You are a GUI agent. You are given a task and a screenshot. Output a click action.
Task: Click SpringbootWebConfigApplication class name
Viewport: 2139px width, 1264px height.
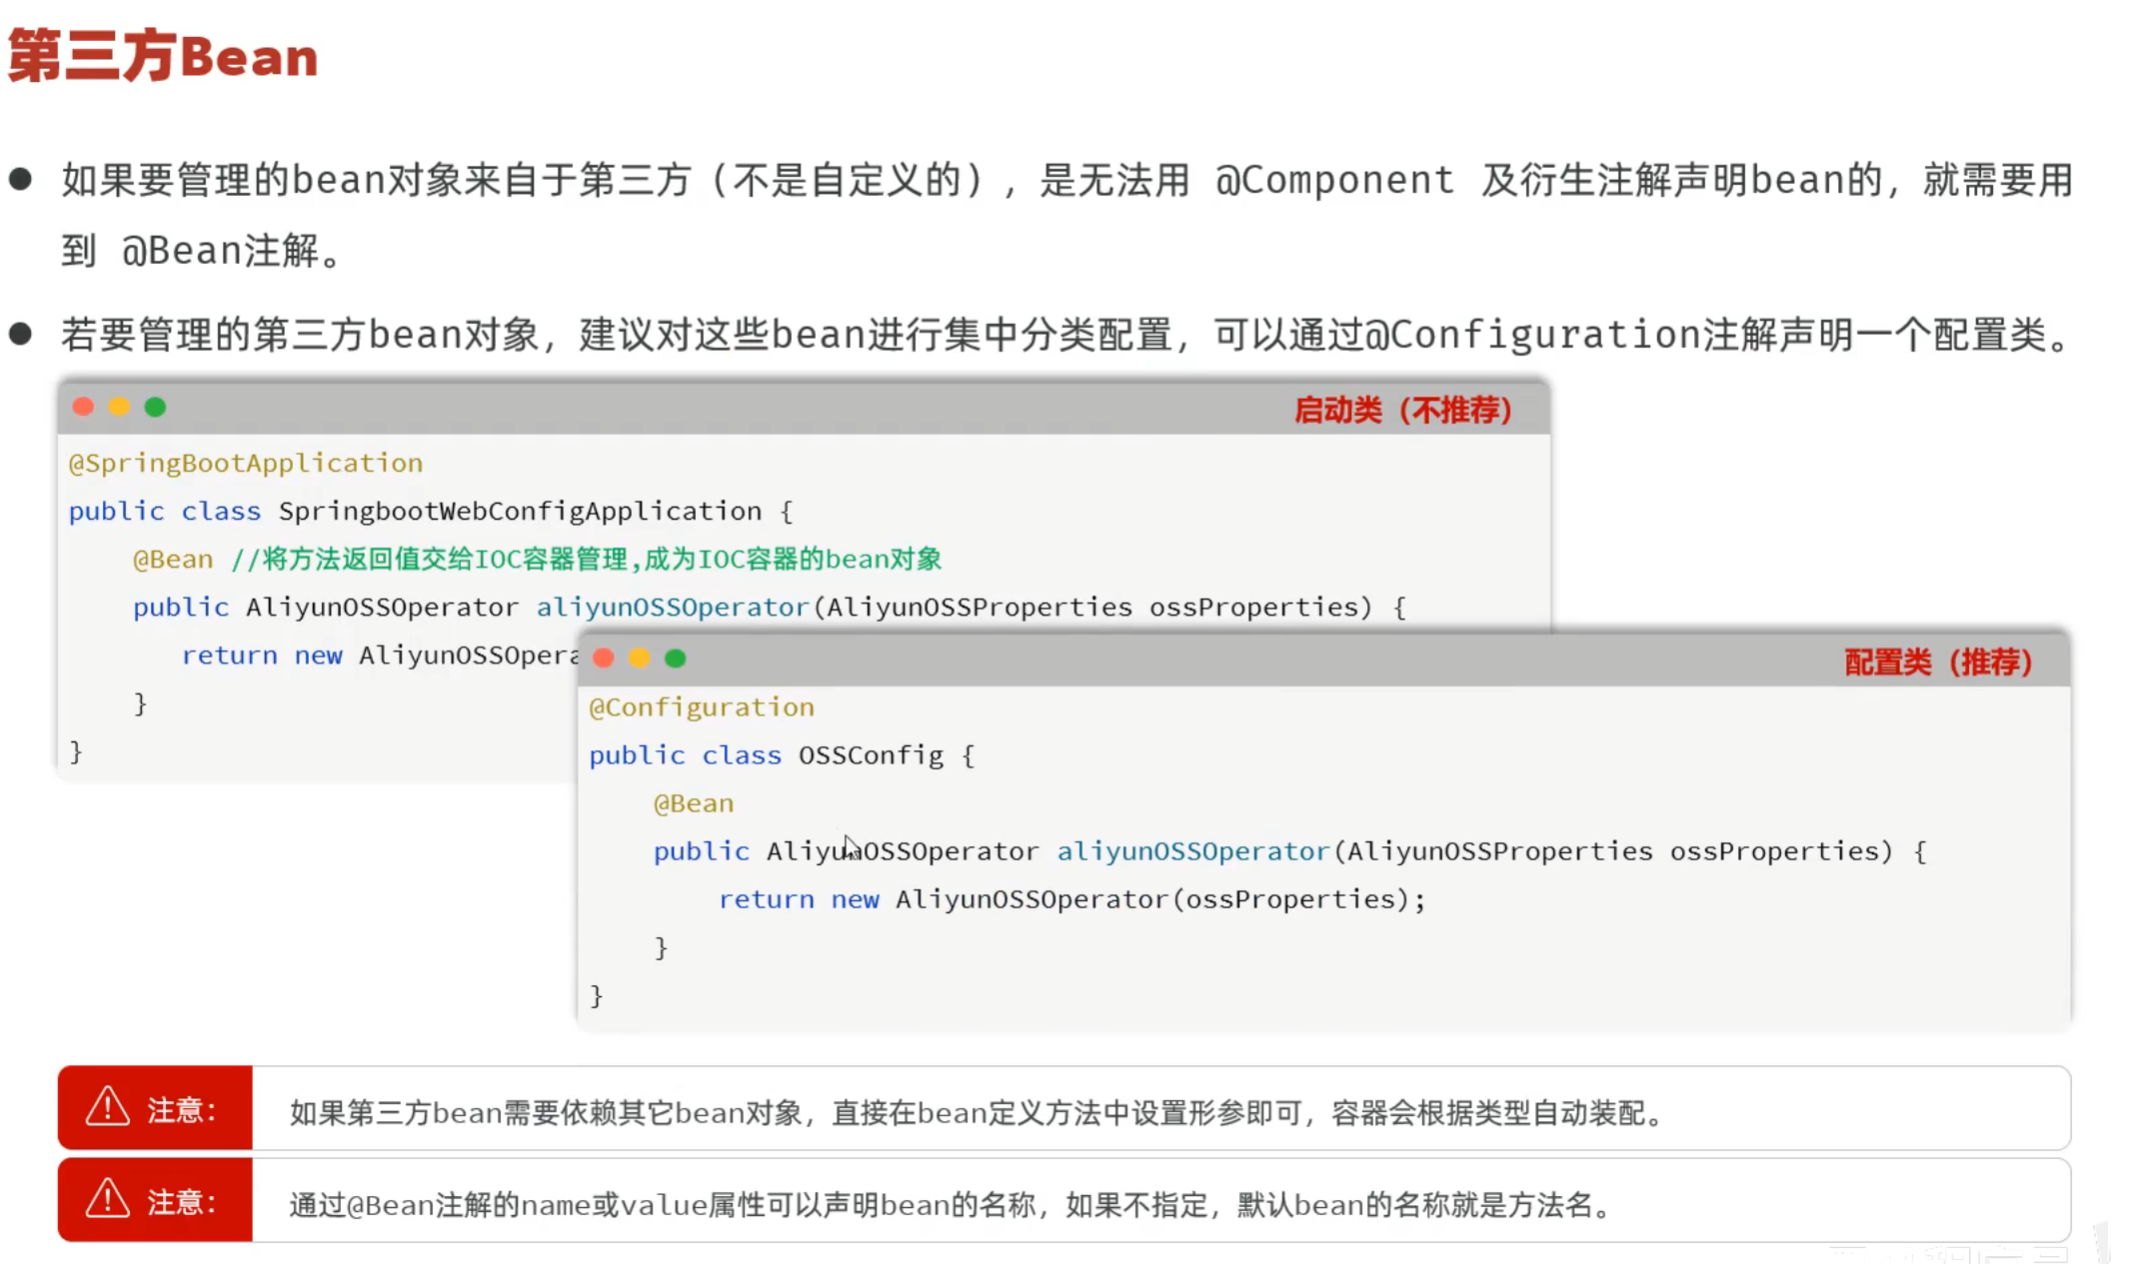coord(519,511)
